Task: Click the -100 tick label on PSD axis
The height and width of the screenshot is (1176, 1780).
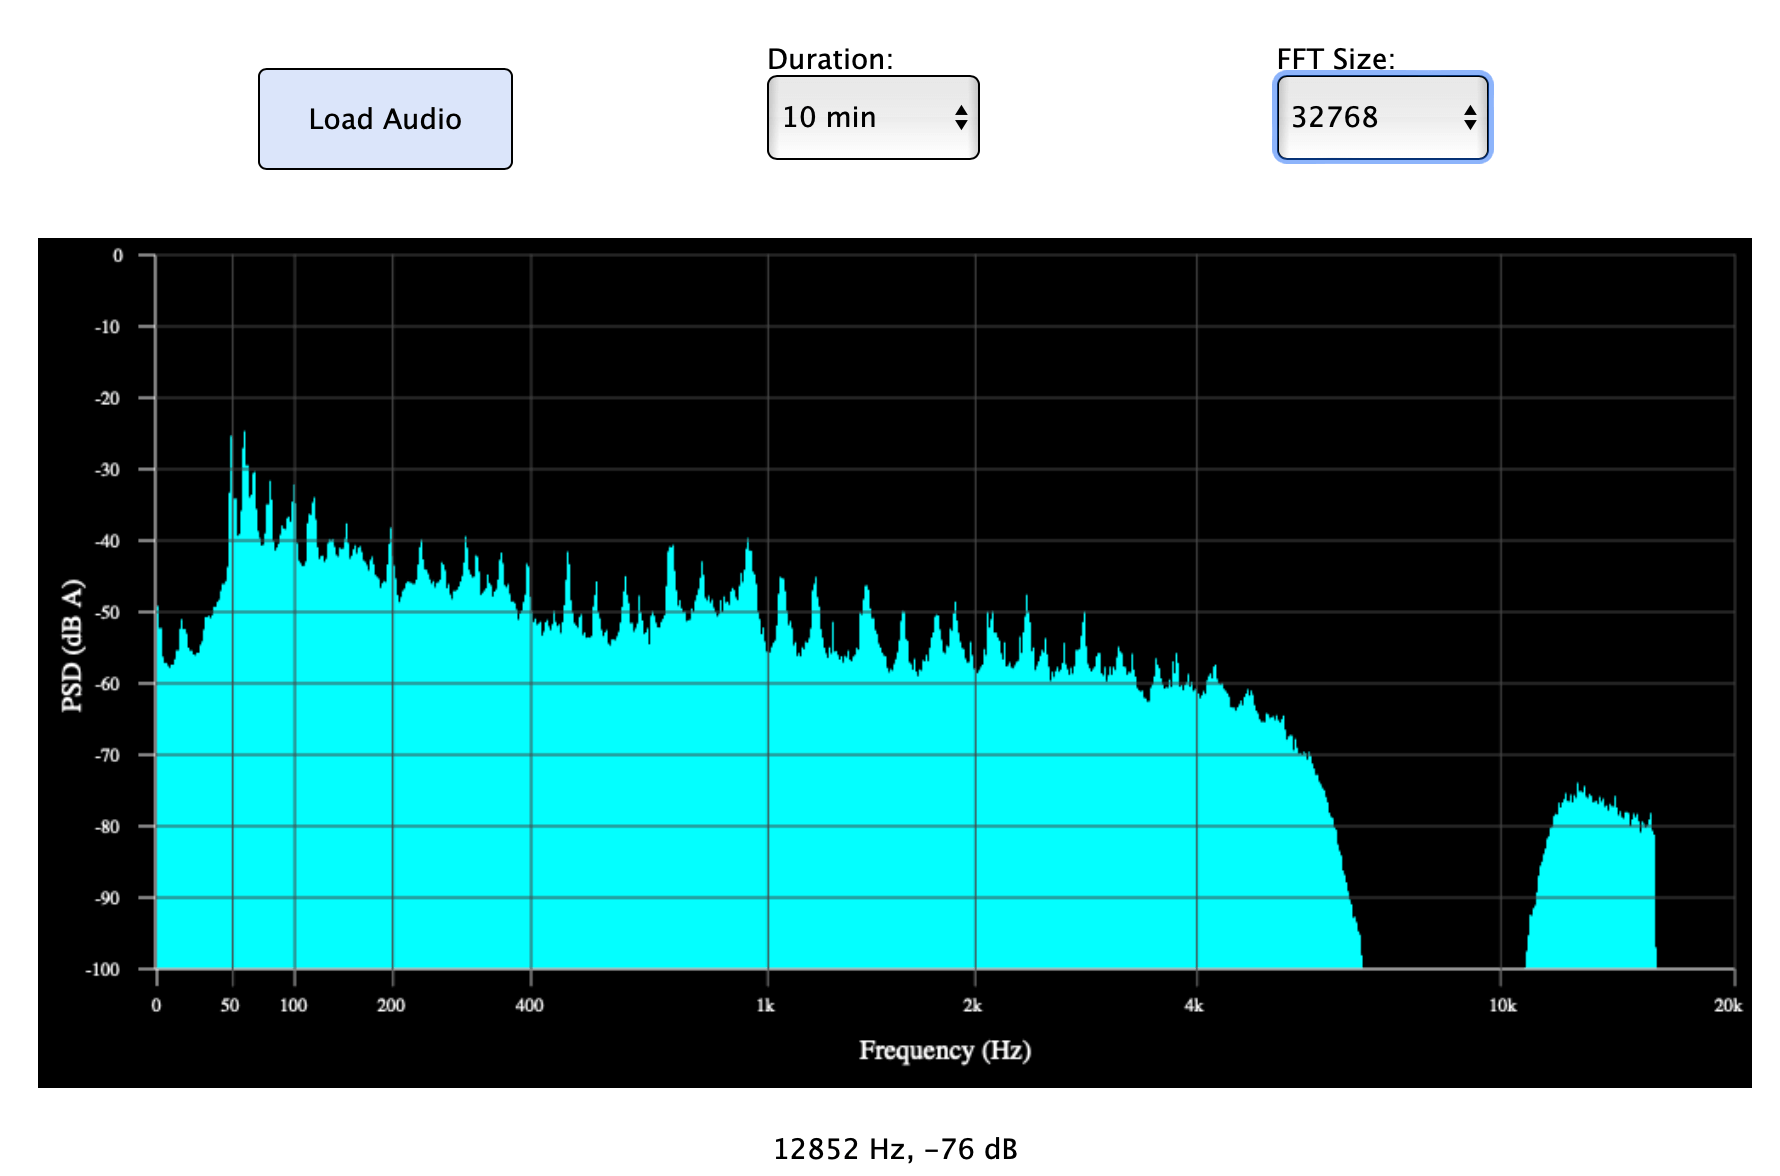Action: click(103, 969)
